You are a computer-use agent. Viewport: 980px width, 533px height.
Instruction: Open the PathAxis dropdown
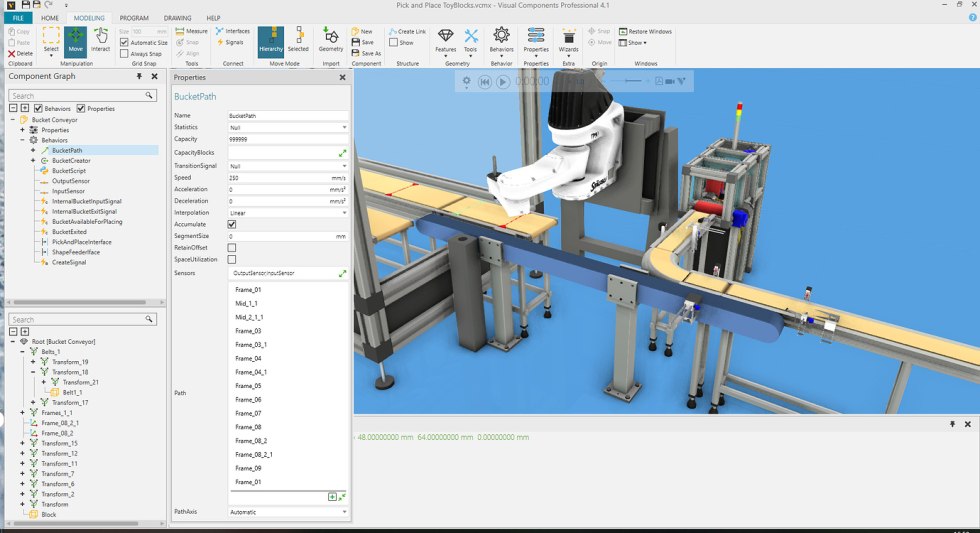coord(288,512)
